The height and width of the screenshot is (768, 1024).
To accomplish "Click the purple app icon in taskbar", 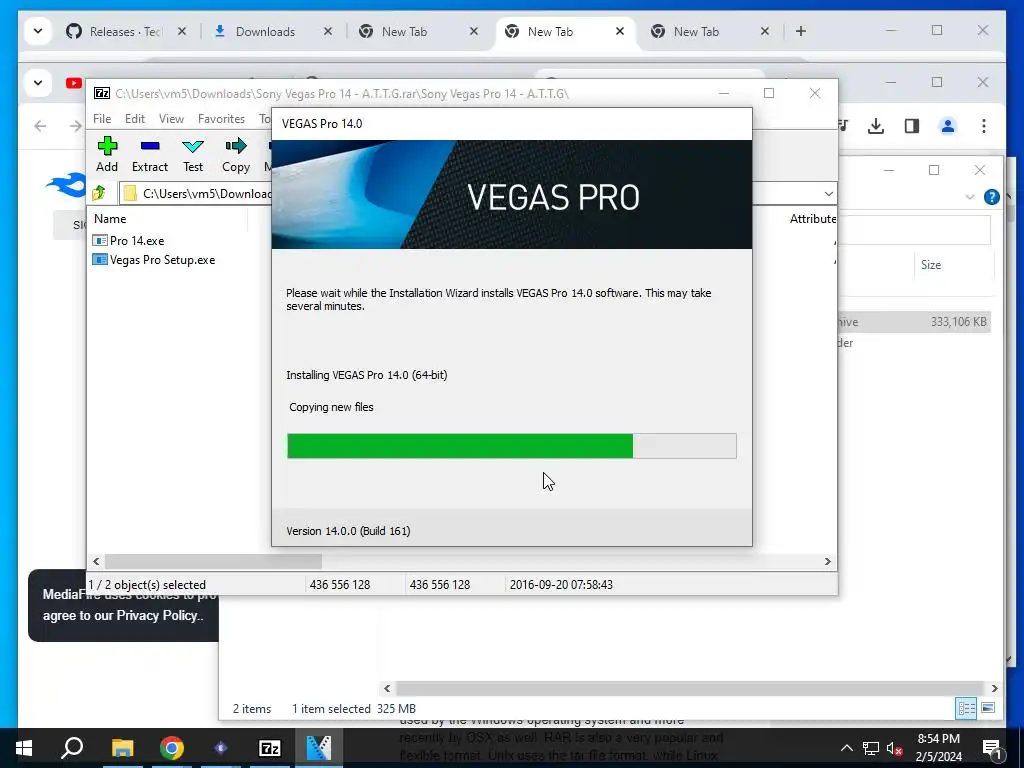I will tap(221, 748).
